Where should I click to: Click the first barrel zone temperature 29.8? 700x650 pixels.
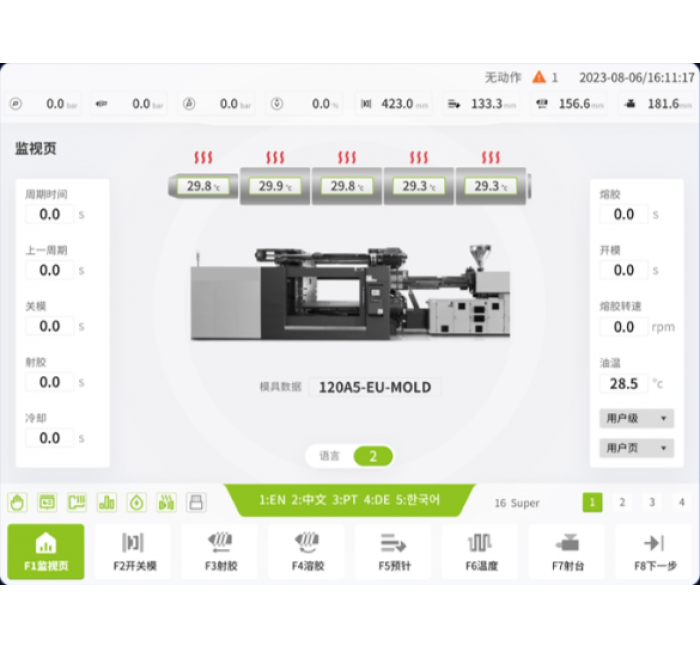point(204,186)
